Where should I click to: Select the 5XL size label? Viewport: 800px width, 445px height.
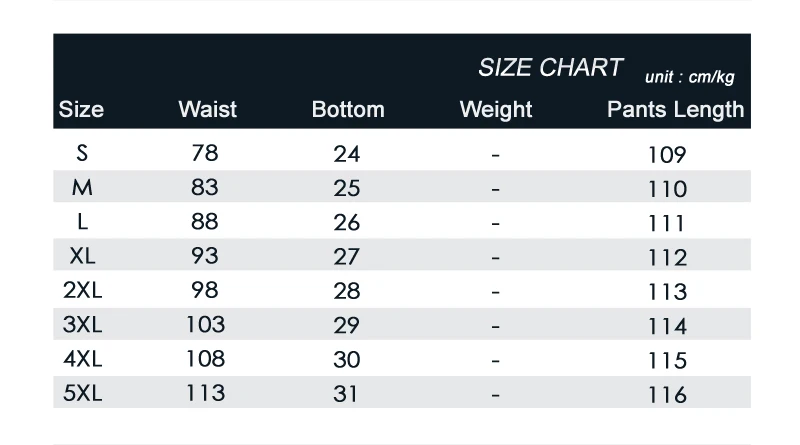82,393
